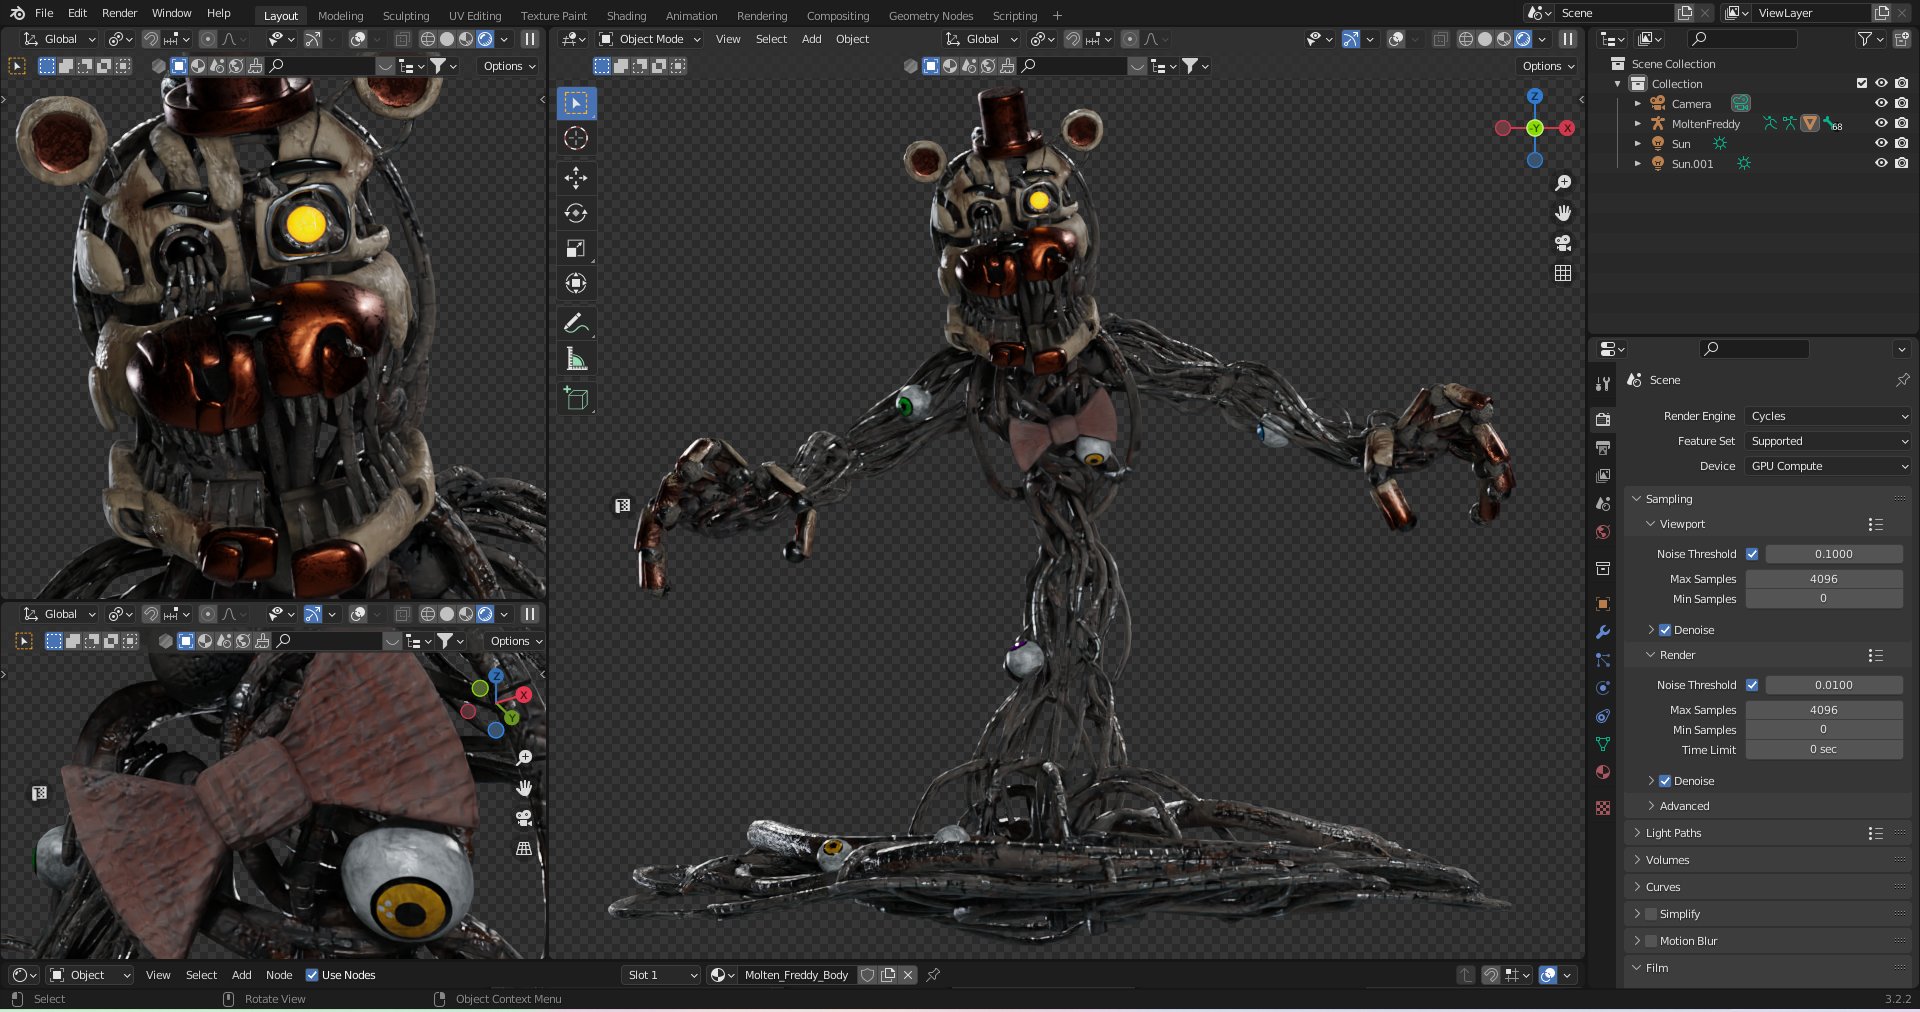Toggle Viewport Noise Threshold checkbox
The width and height of the screenshot is (1920, 1012).
tap(1752, 554)
